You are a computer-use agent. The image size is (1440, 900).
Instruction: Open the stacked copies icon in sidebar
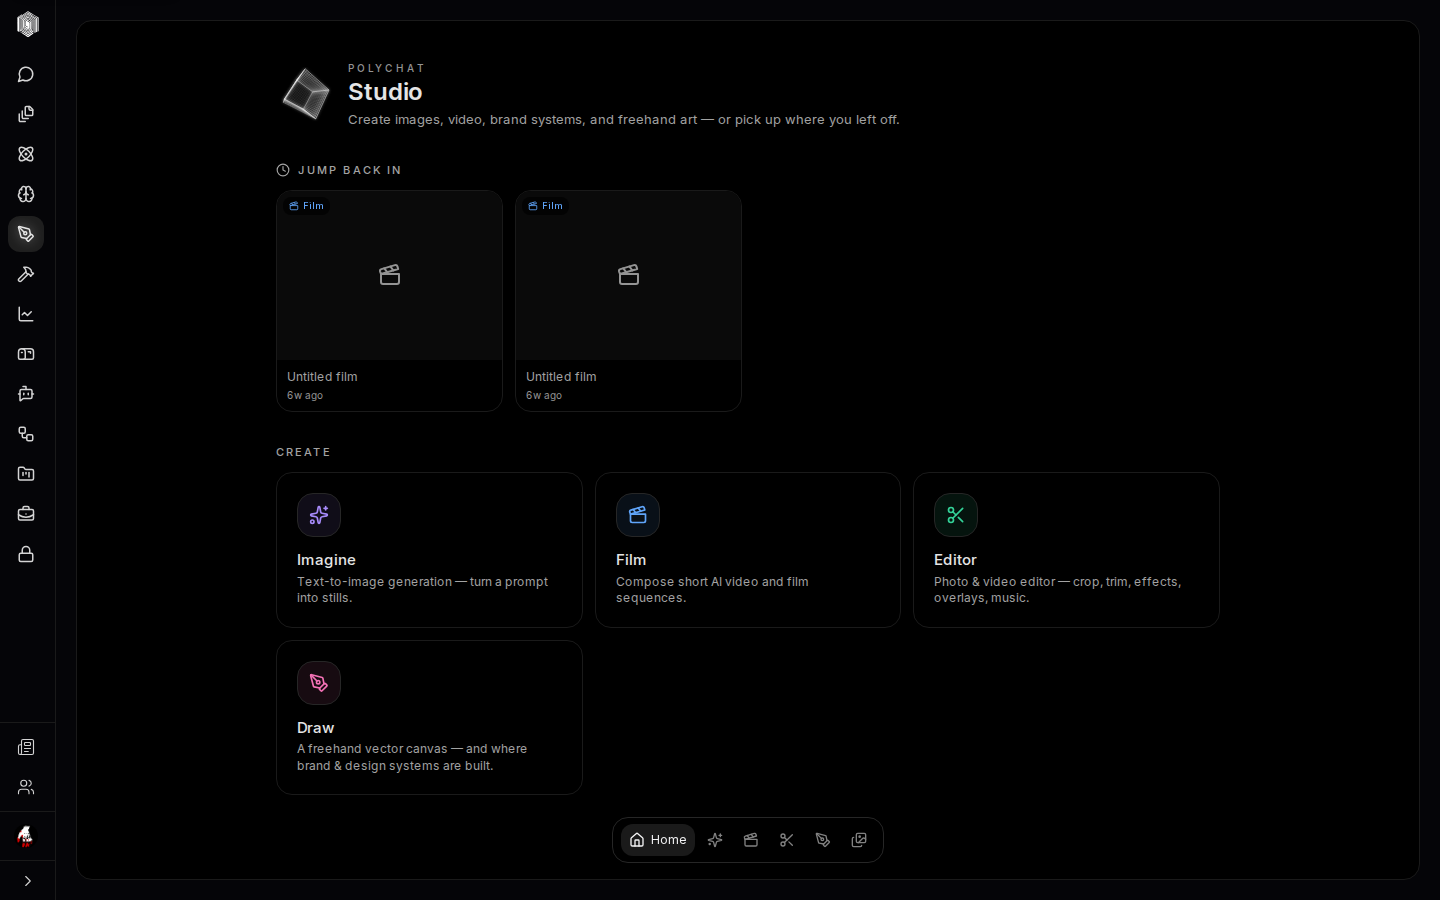(x=26, y=114)
